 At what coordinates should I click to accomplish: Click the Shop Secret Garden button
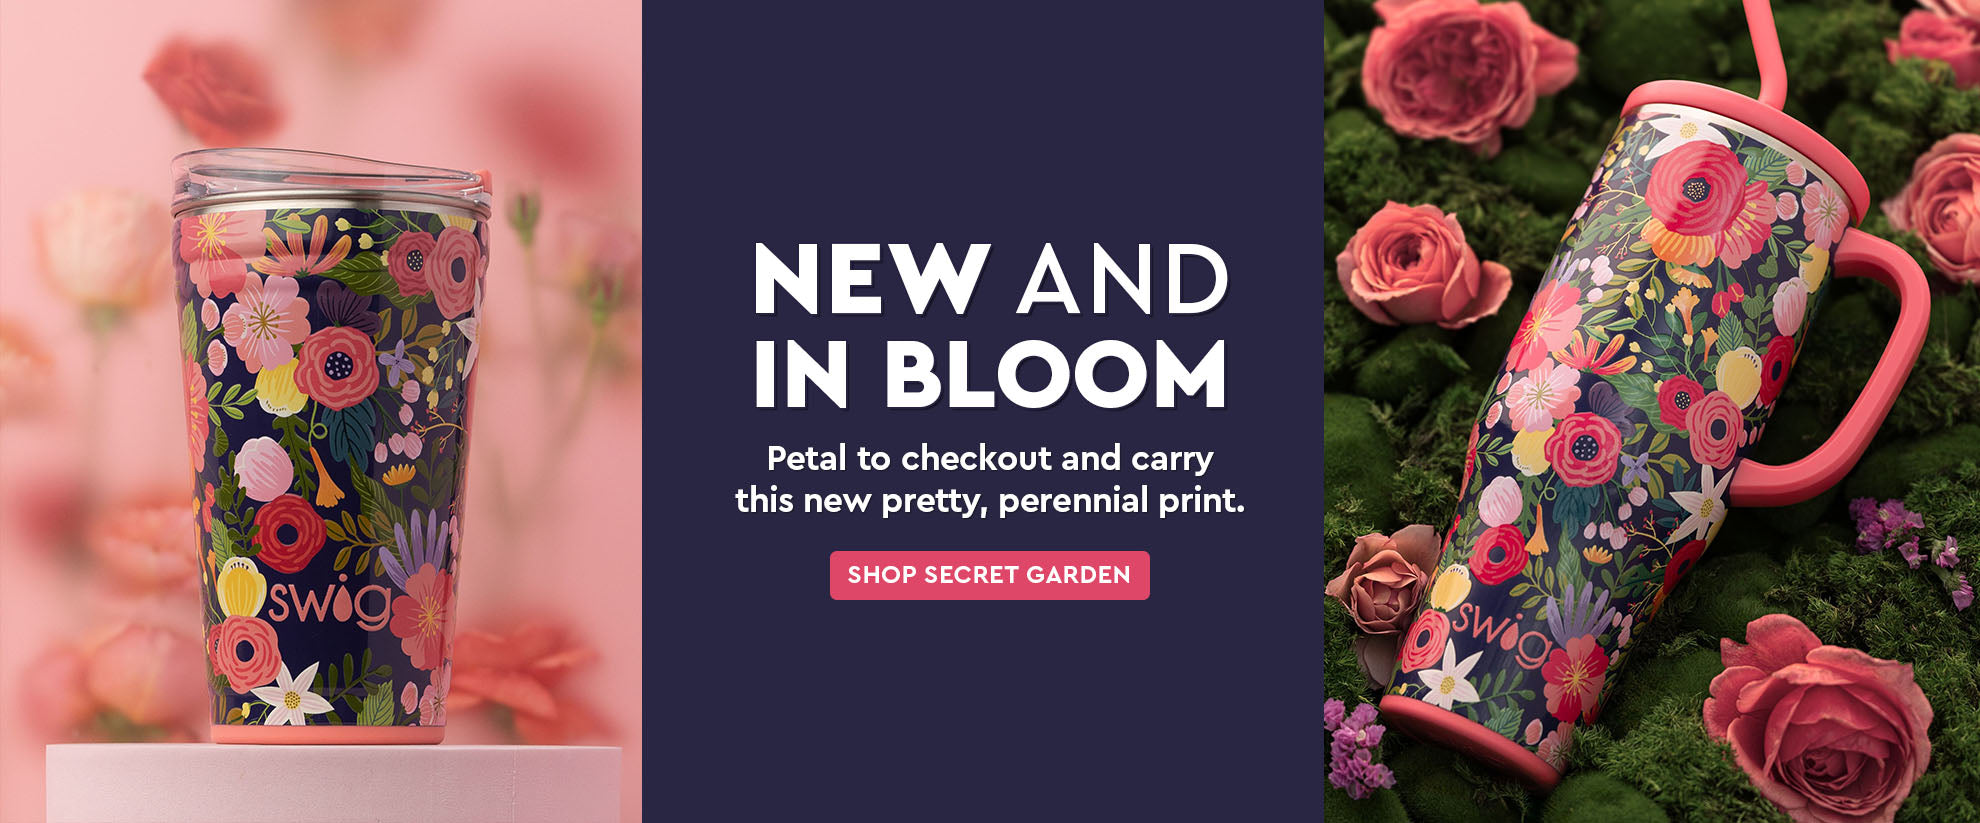[x=989, y=575]
